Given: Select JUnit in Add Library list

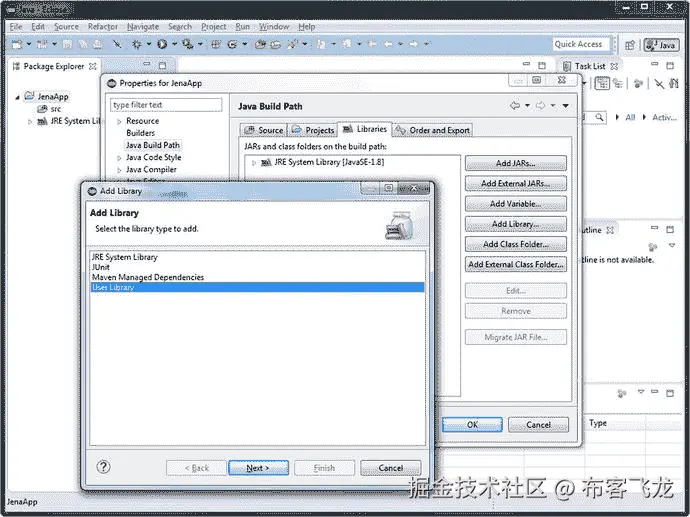Looking at the screenshot, I should click(257, 267).
